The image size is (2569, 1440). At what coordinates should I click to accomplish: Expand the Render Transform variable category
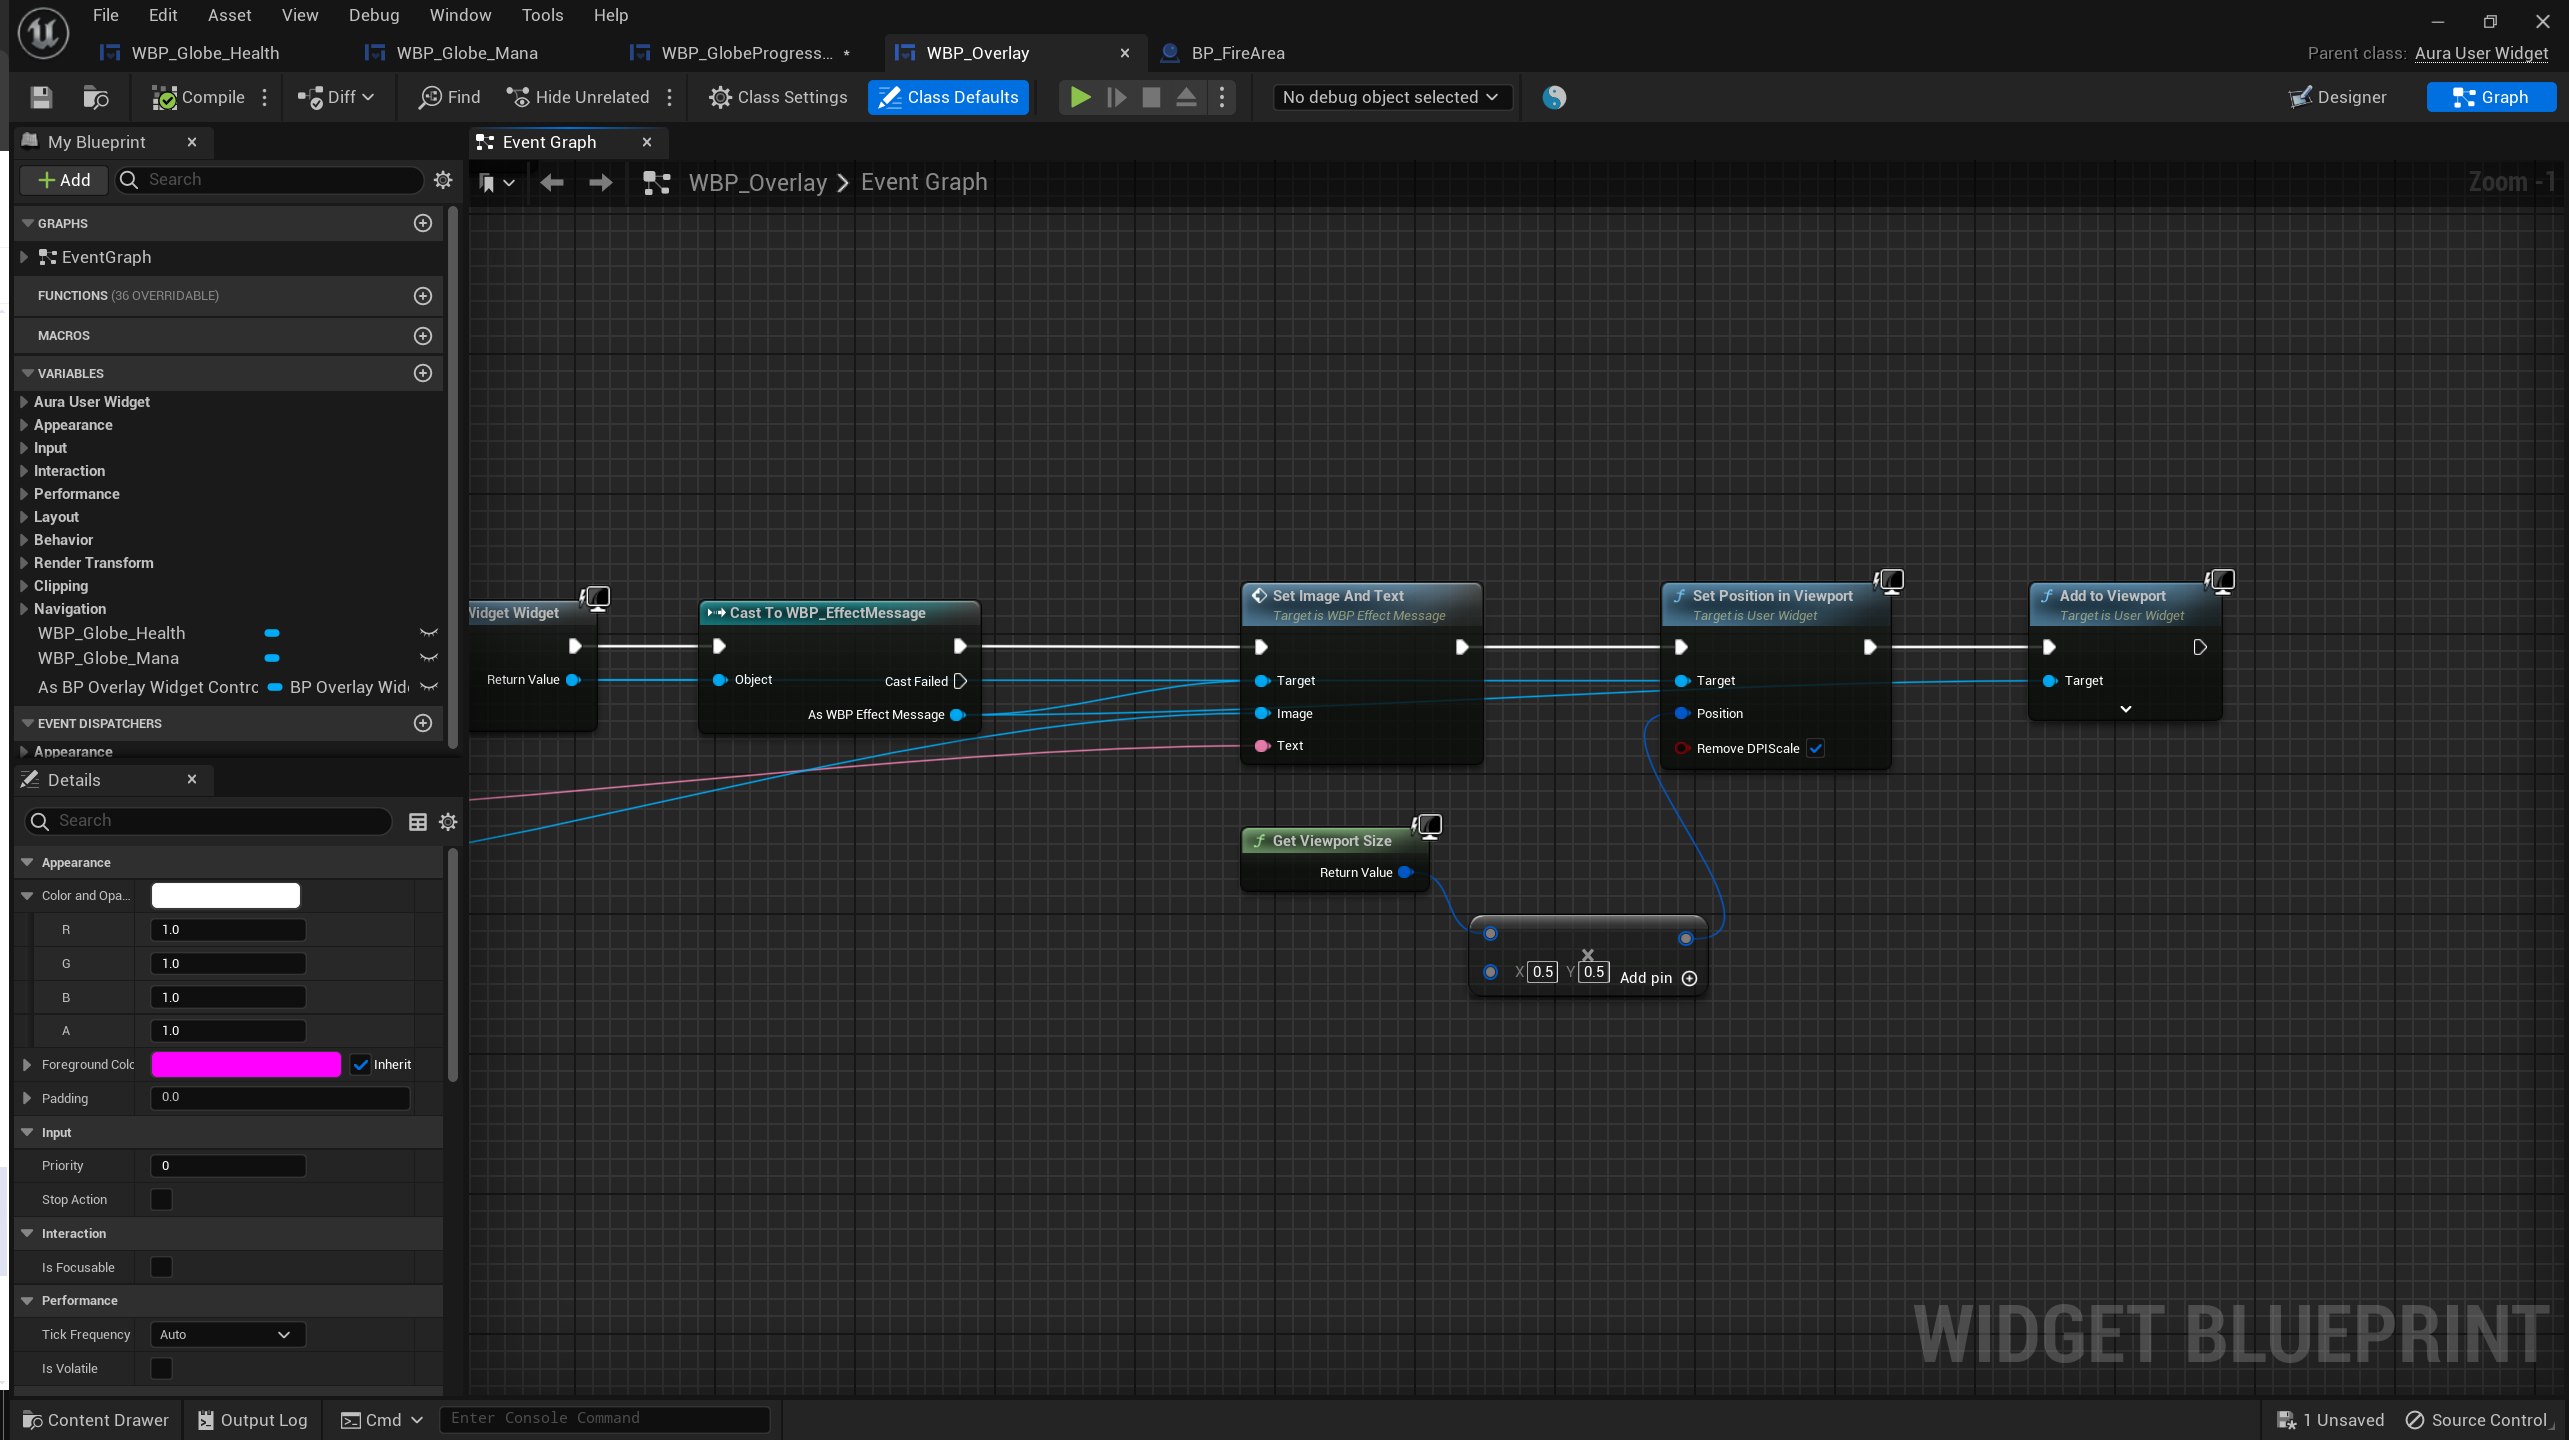24,563
